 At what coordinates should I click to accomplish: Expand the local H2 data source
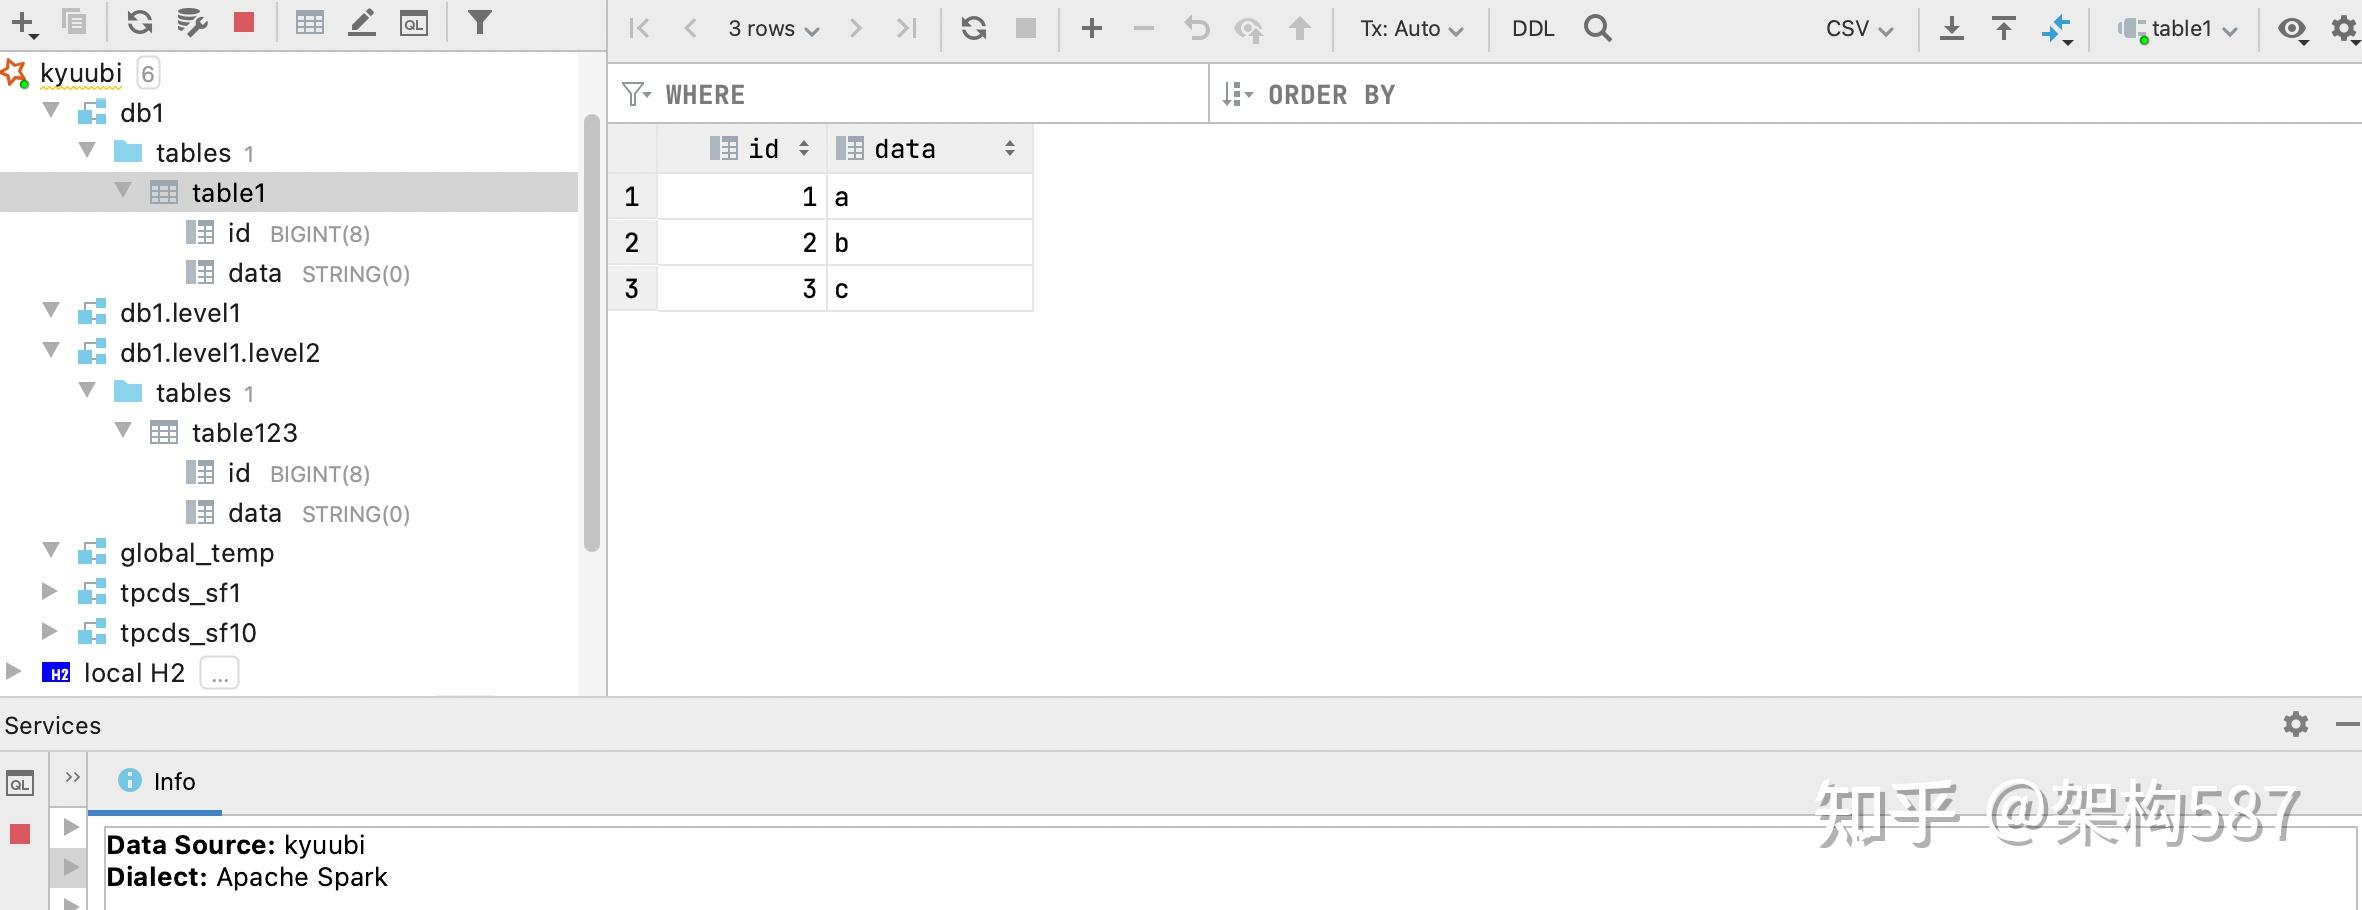click(13, 671)
